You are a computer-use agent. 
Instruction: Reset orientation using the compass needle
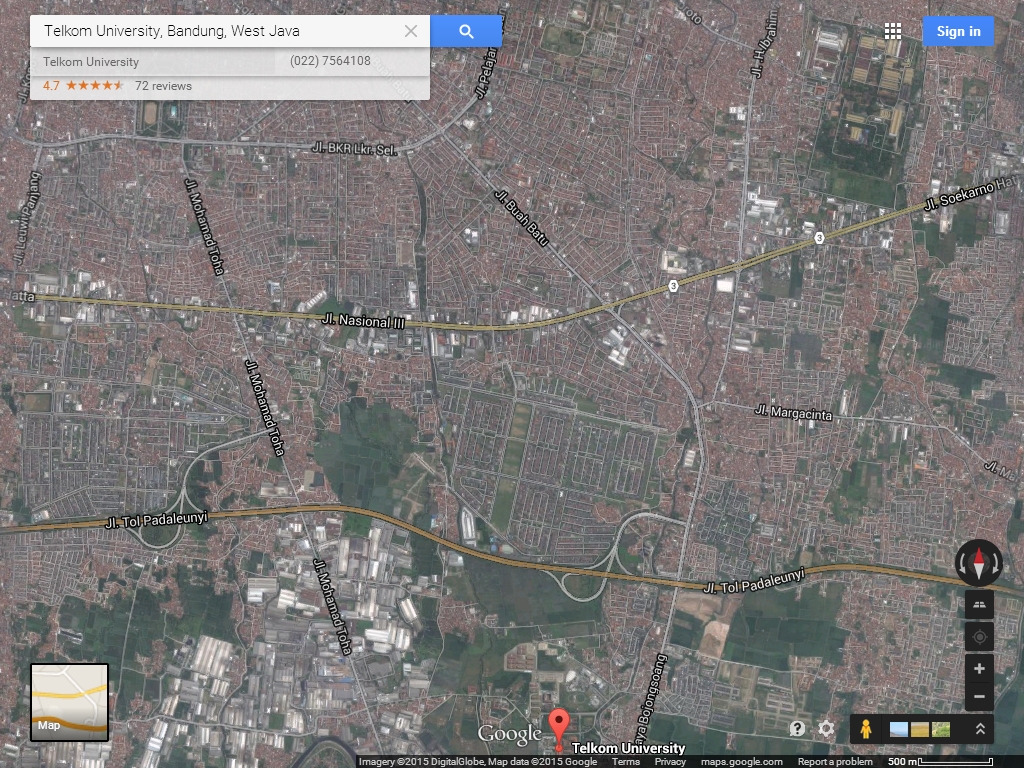tap(978, 562)
